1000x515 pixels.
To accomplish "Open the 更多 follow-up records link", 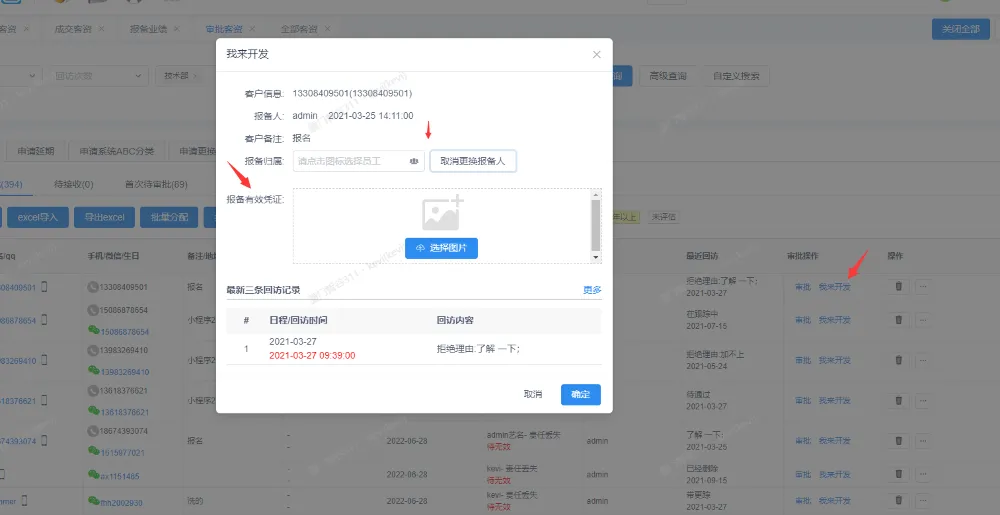I will point(592,290).
